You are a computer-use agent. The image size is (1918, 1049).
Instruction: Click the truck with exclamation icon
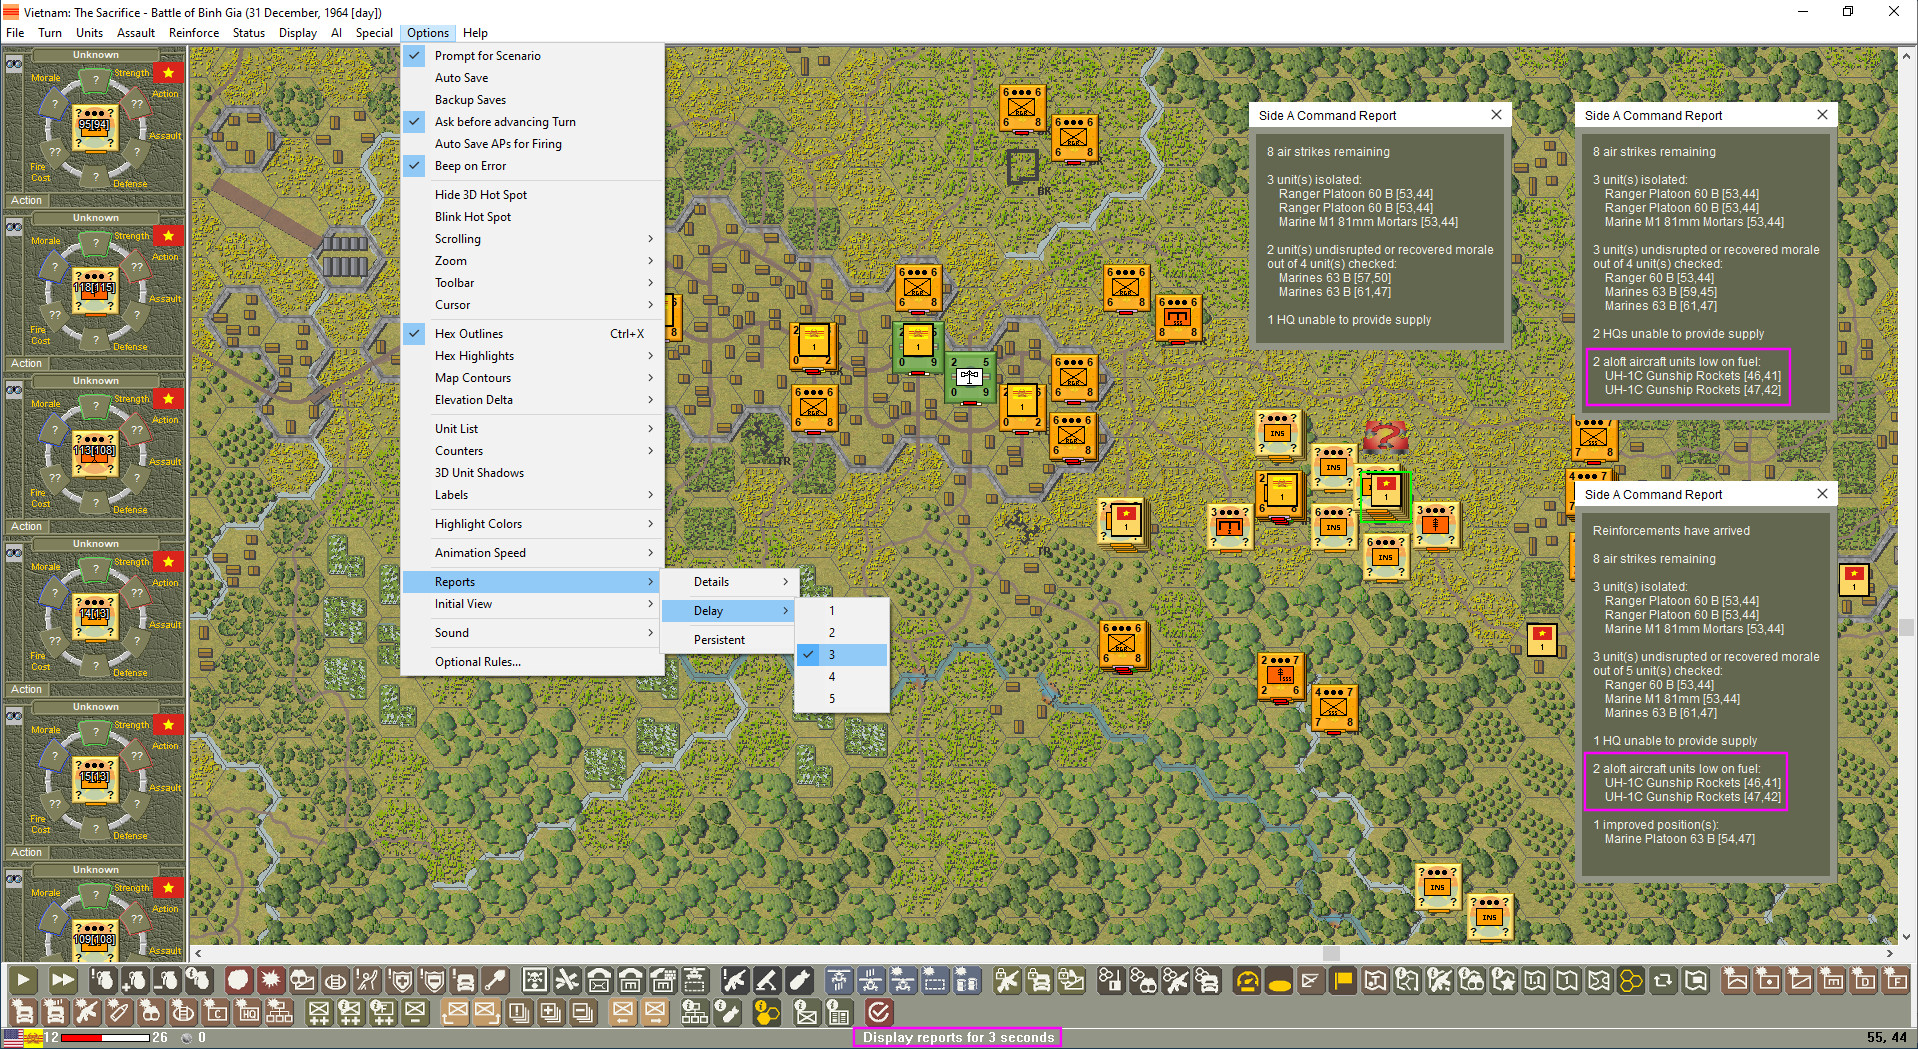462,981
